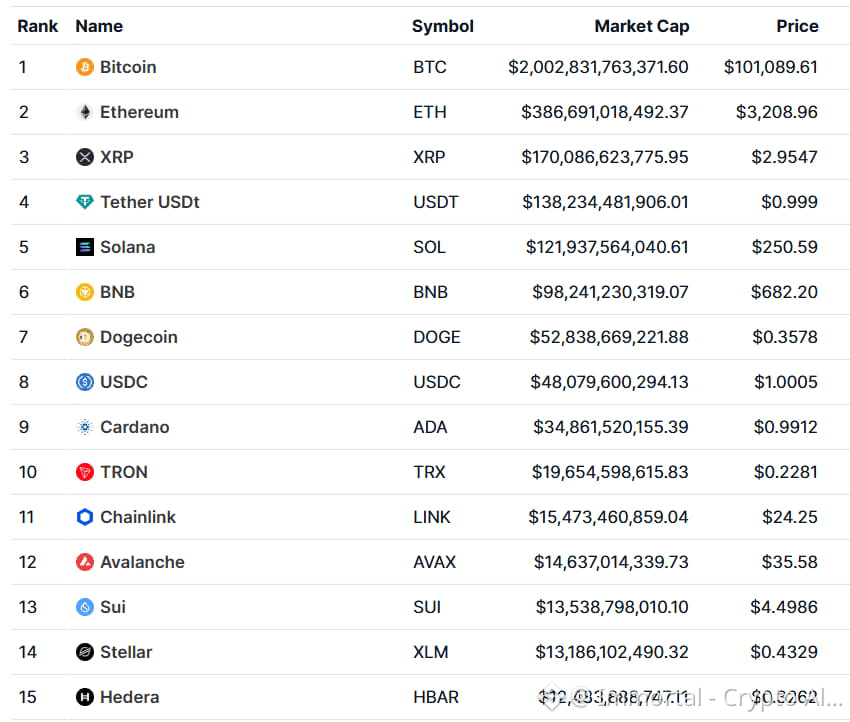
Task: Click the Sui droplet icon
Action: click(x=85, y=607)
